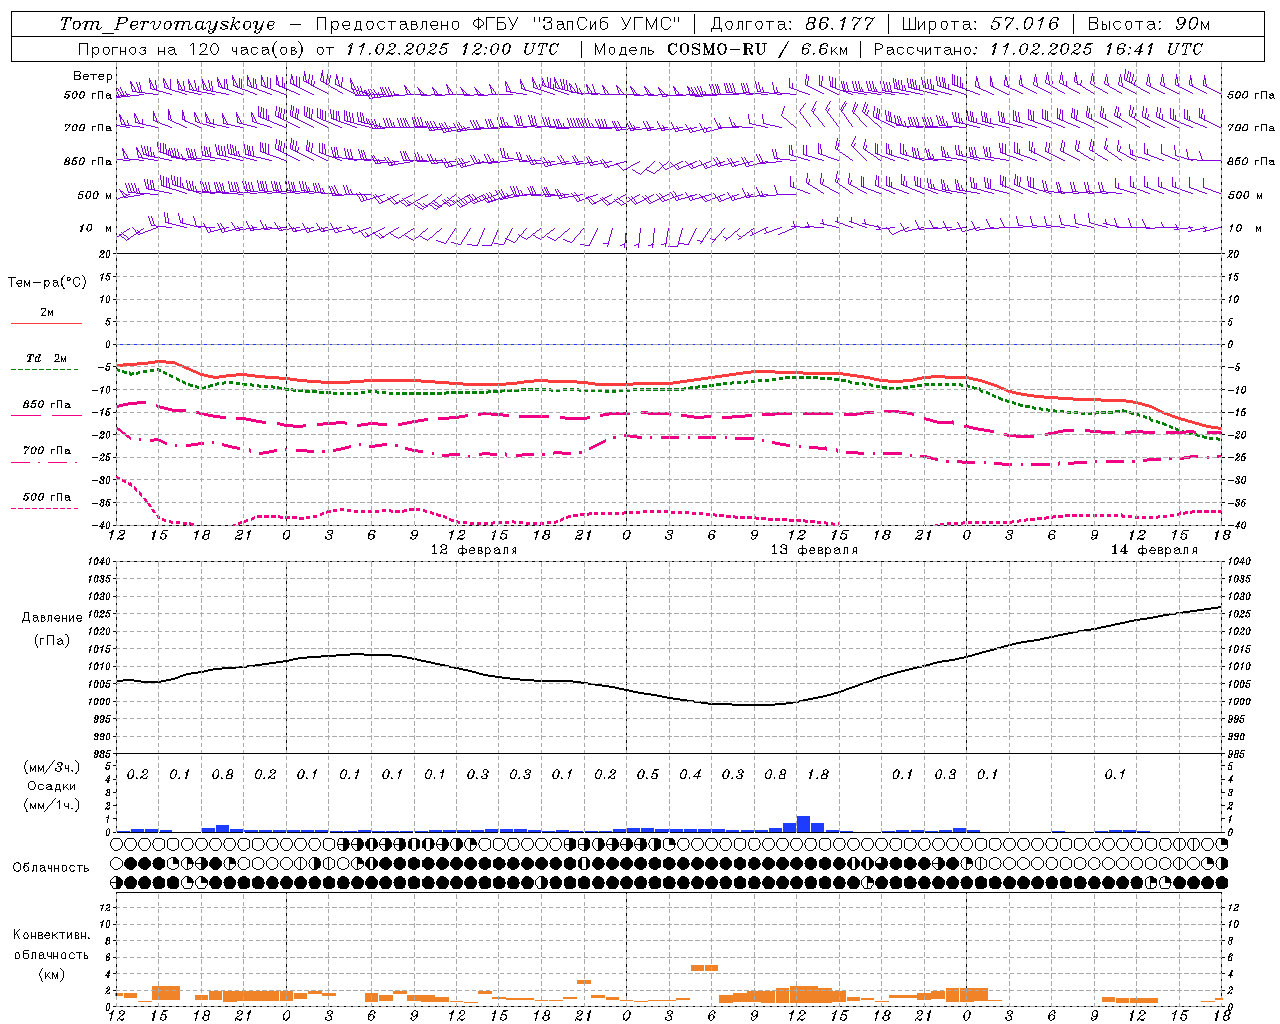The image size is (1280, 1024).
Task: Click the '1.8' precipitation value
Action: 818,774
